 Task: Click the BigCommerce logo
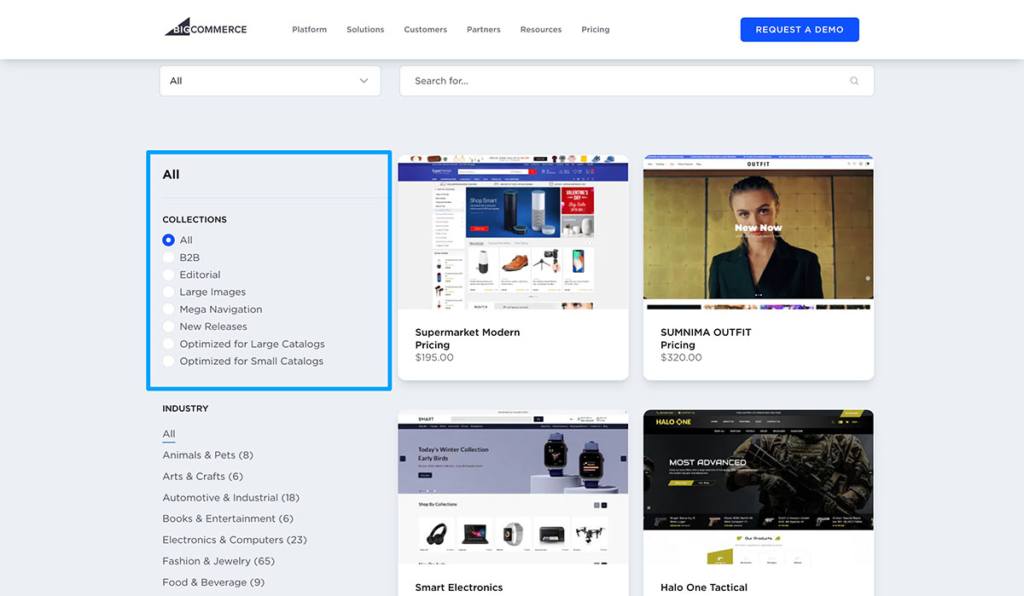click(x=204, y=28)
